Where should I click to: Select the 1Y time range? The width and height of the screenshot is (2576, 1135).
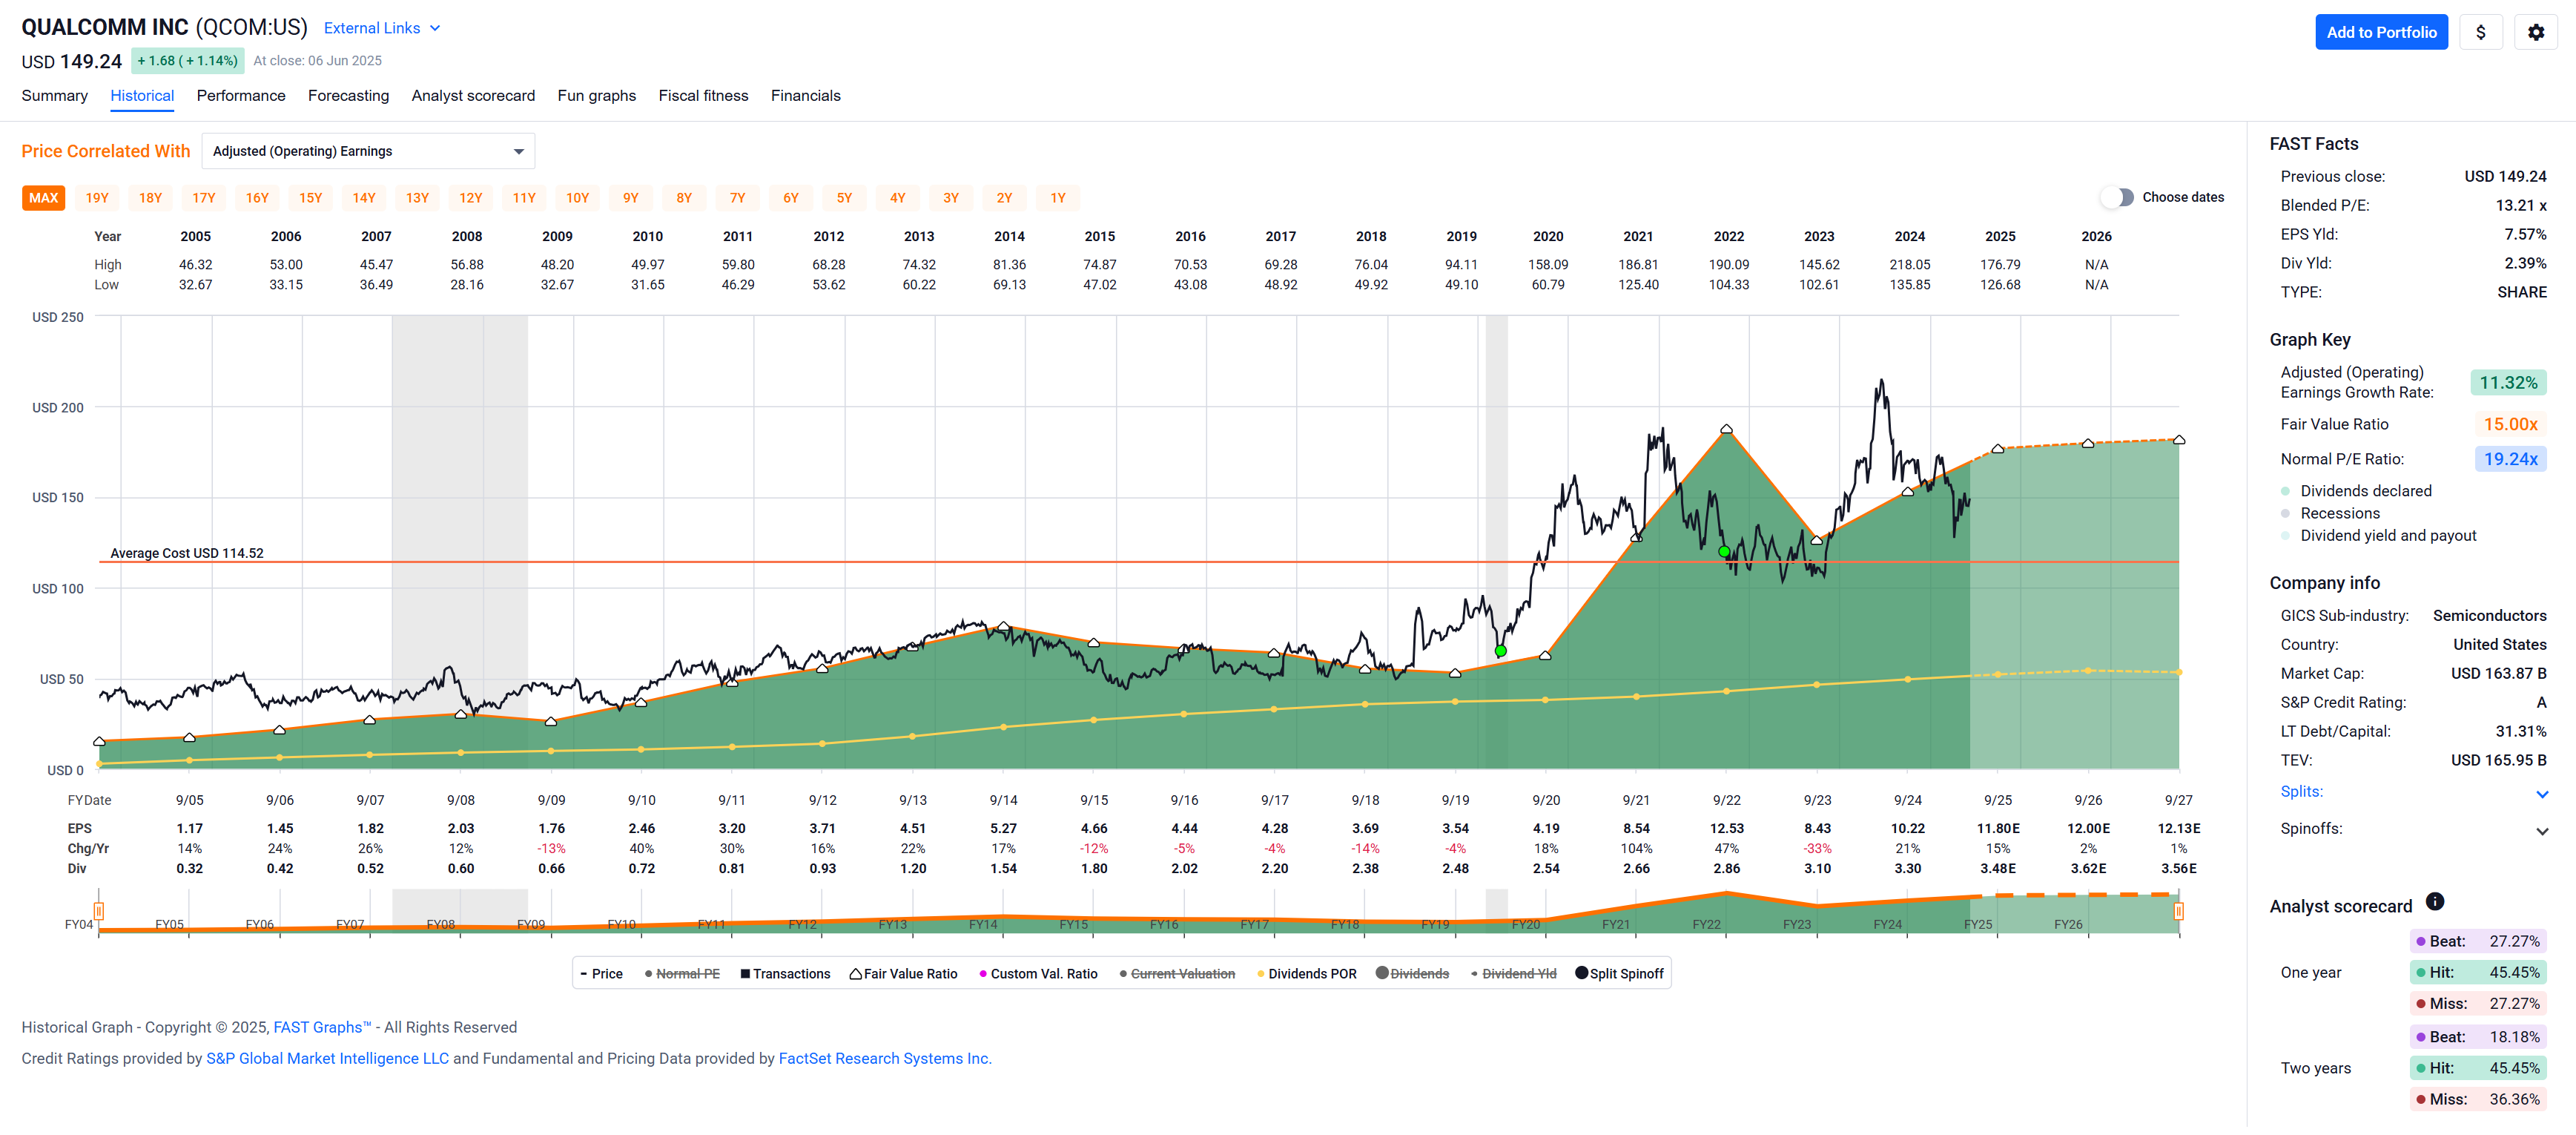(x=1057, y=198)
